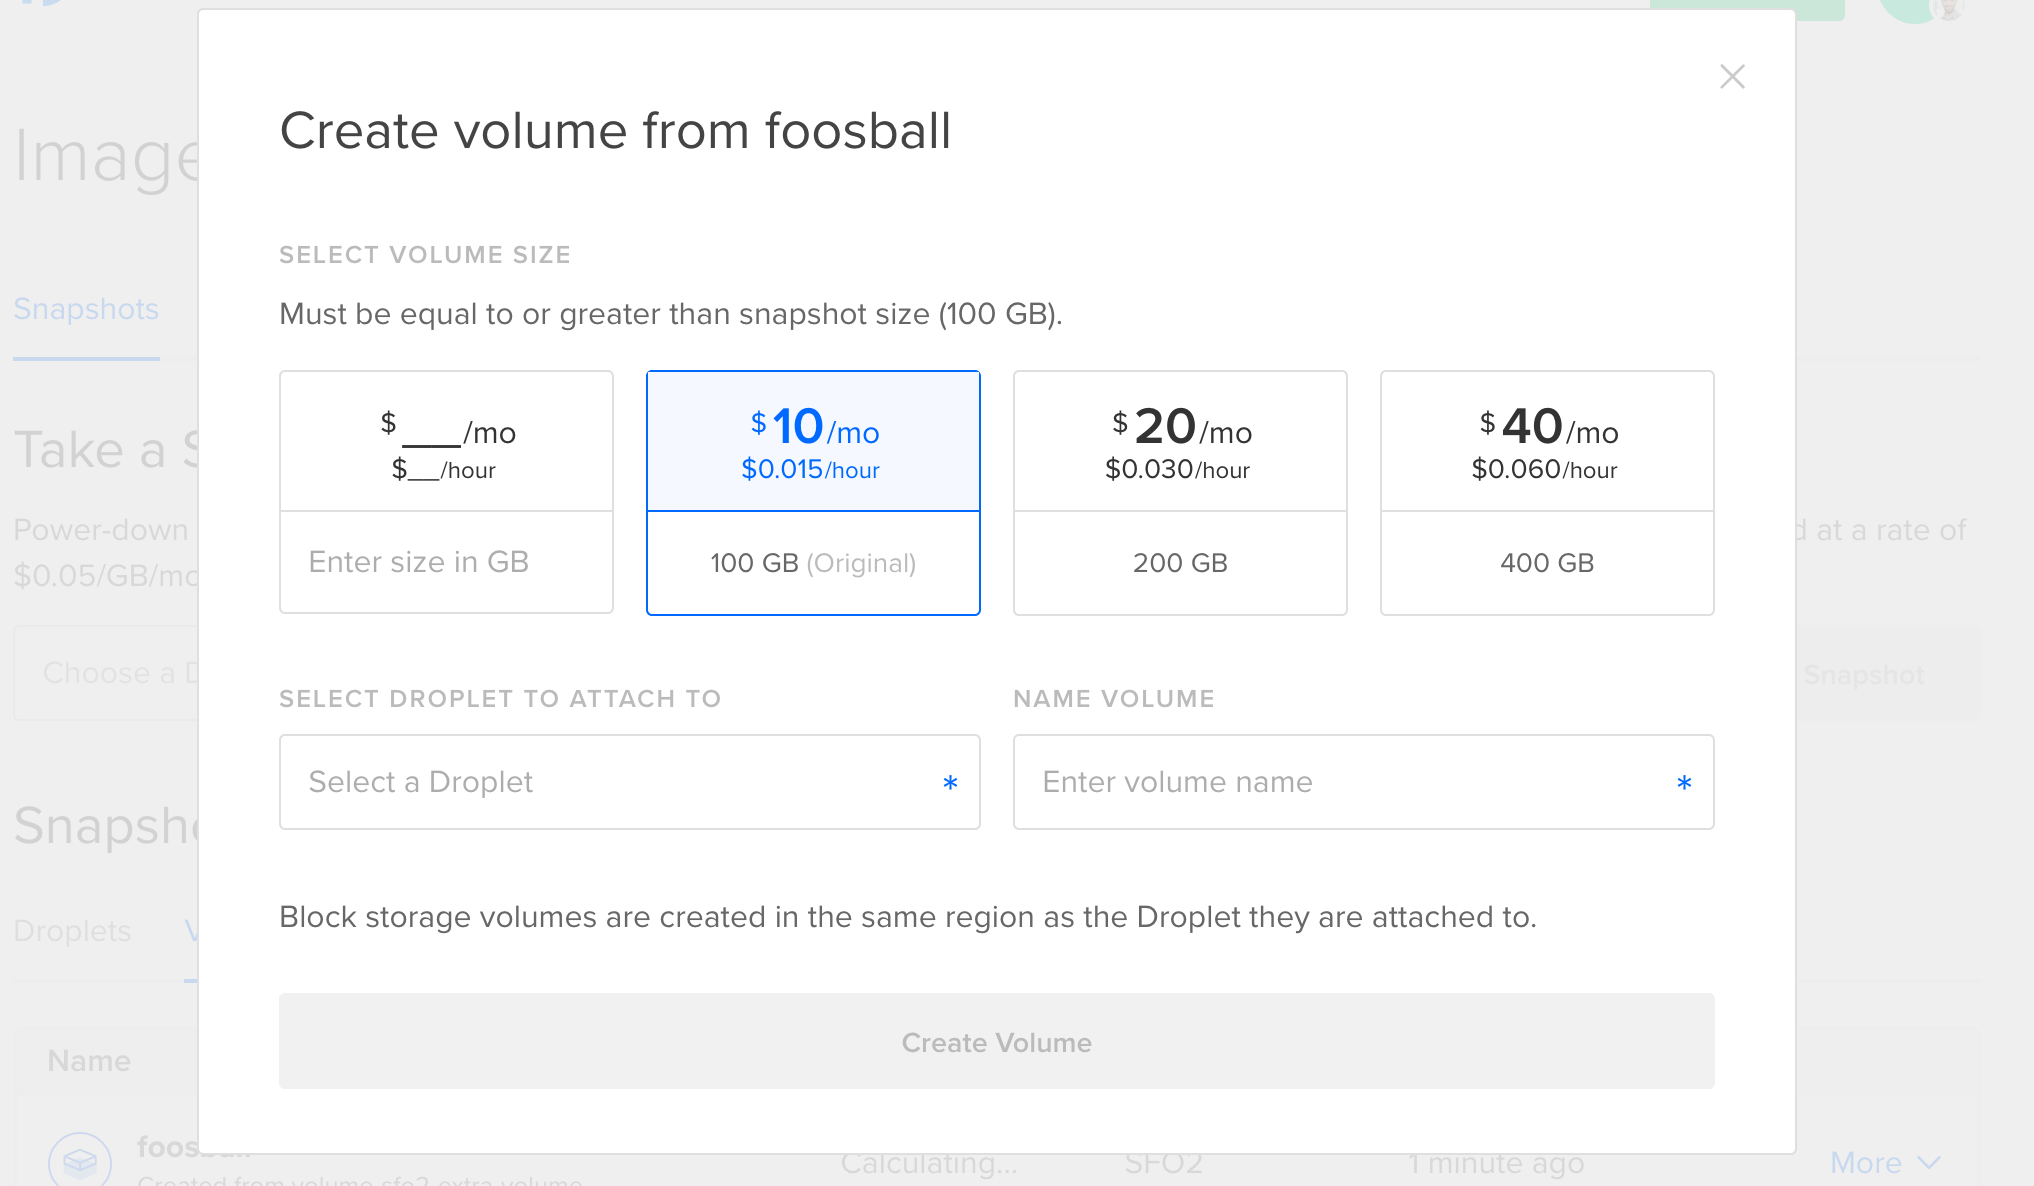Image resolution: width=2034 pixels, height=1186 pixels.
Task: Click the 1 minute ago timestamp
Action: click(x=1496, y=1163)
